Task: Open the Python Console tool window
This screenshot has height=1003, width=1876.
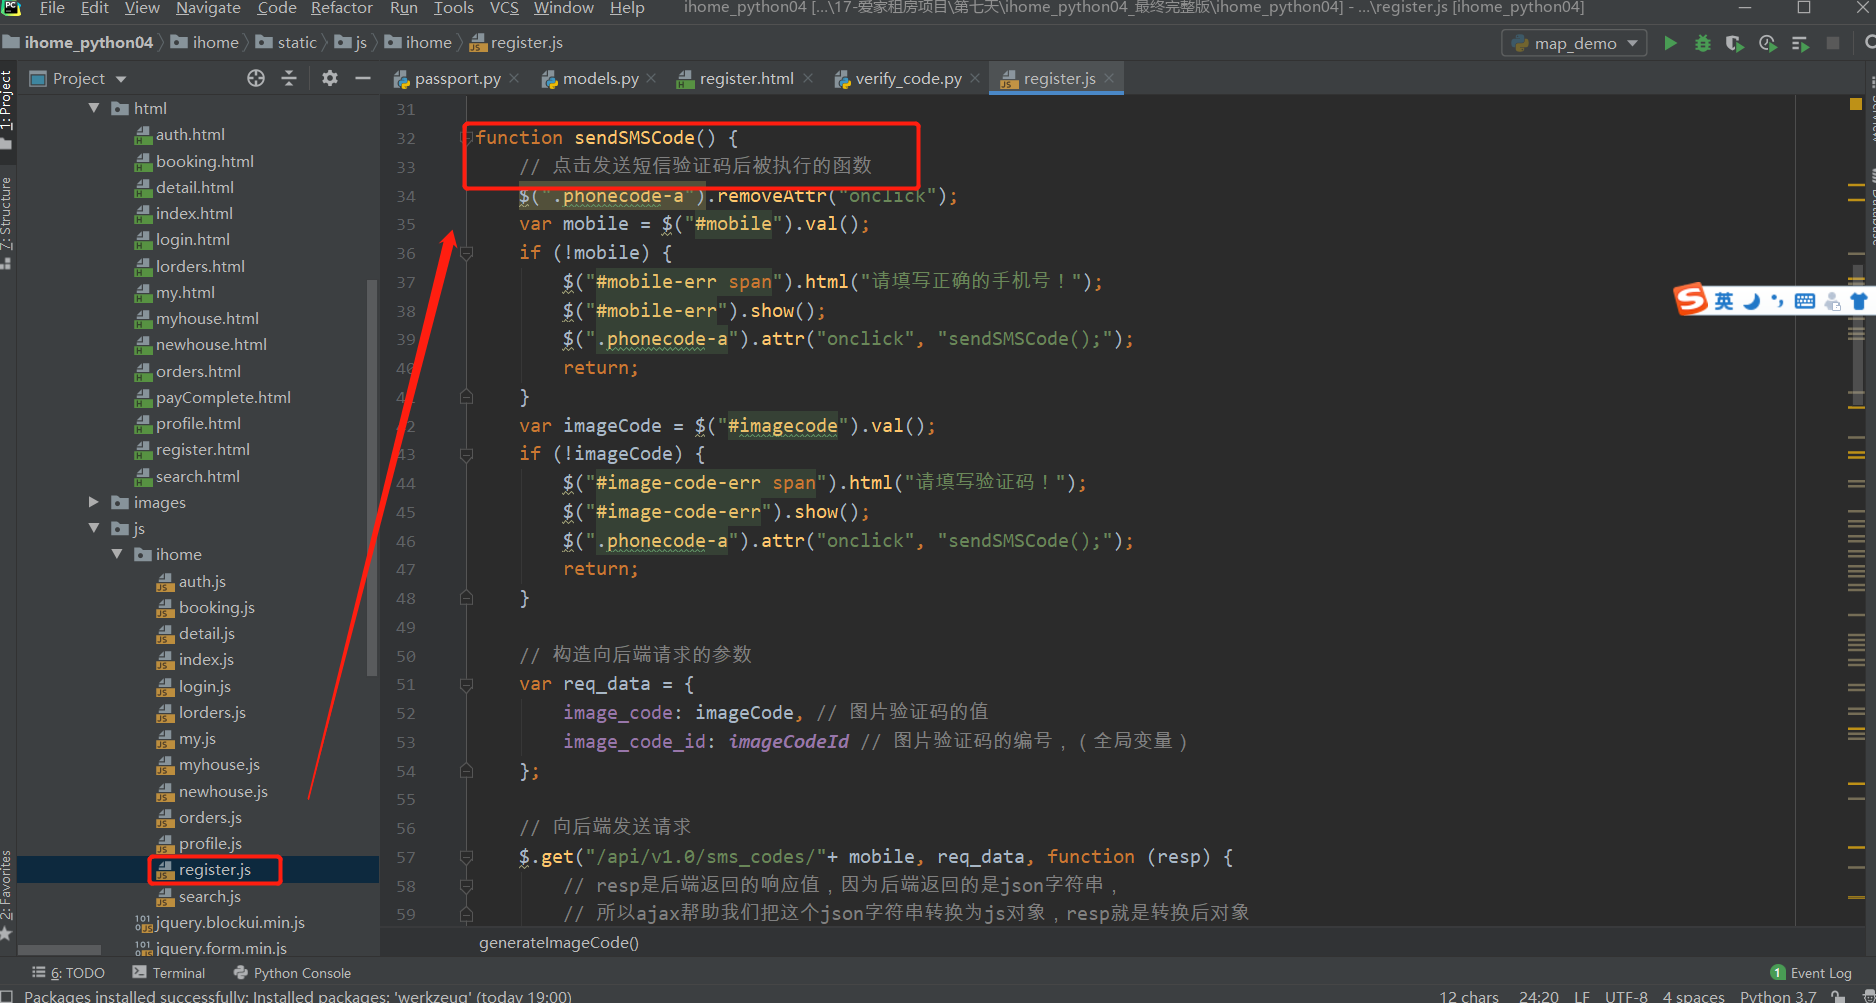Action: (292, 973)
